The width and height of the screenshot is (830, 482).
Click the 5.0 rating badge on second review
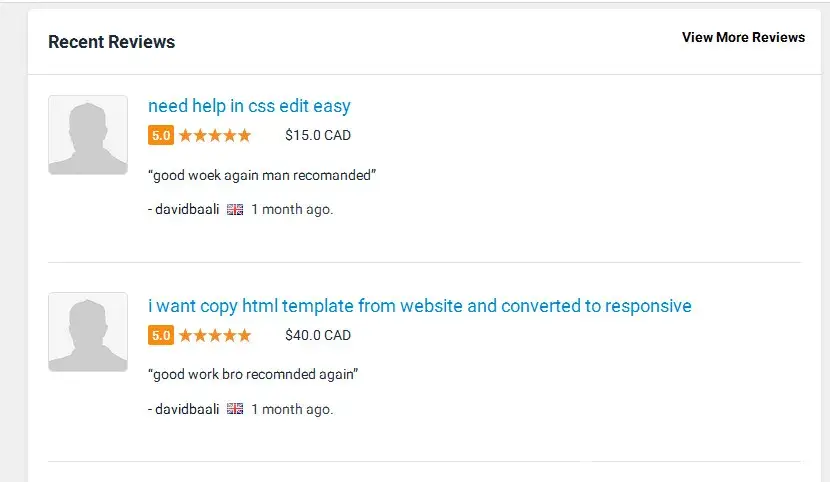click(x=161, y=335)
